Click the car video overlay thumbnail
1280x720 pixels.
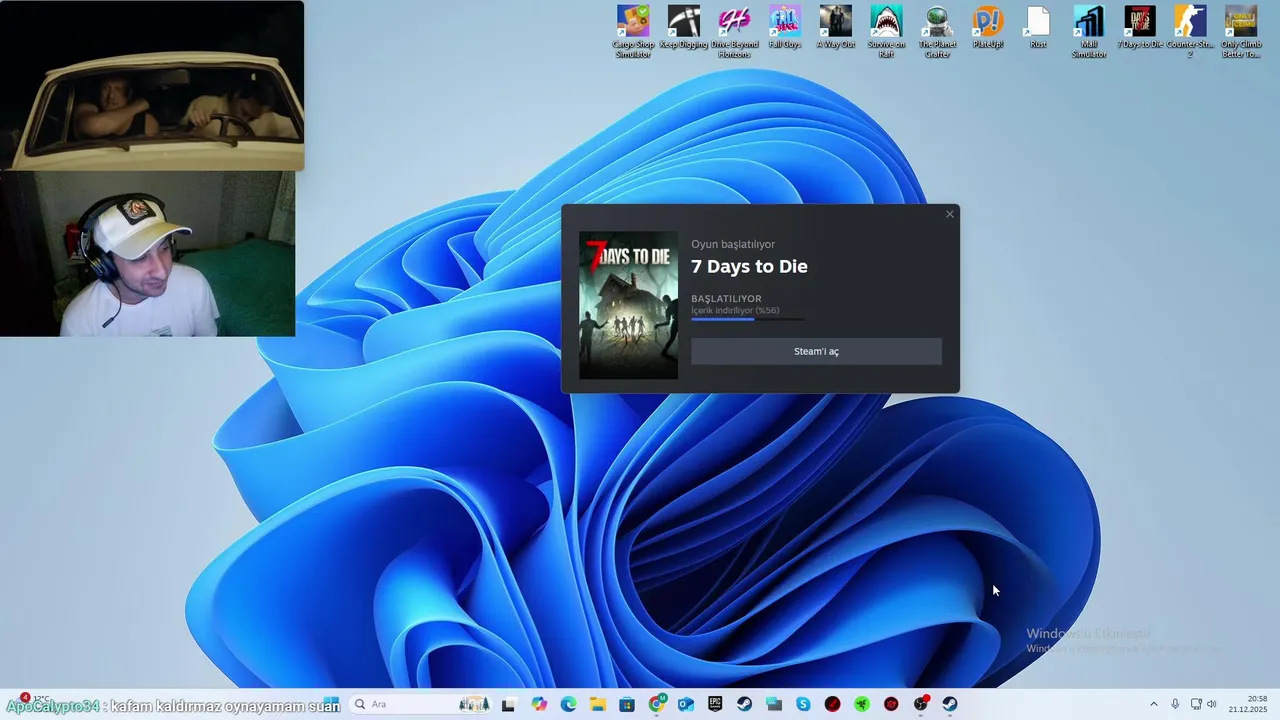point(152,85)
